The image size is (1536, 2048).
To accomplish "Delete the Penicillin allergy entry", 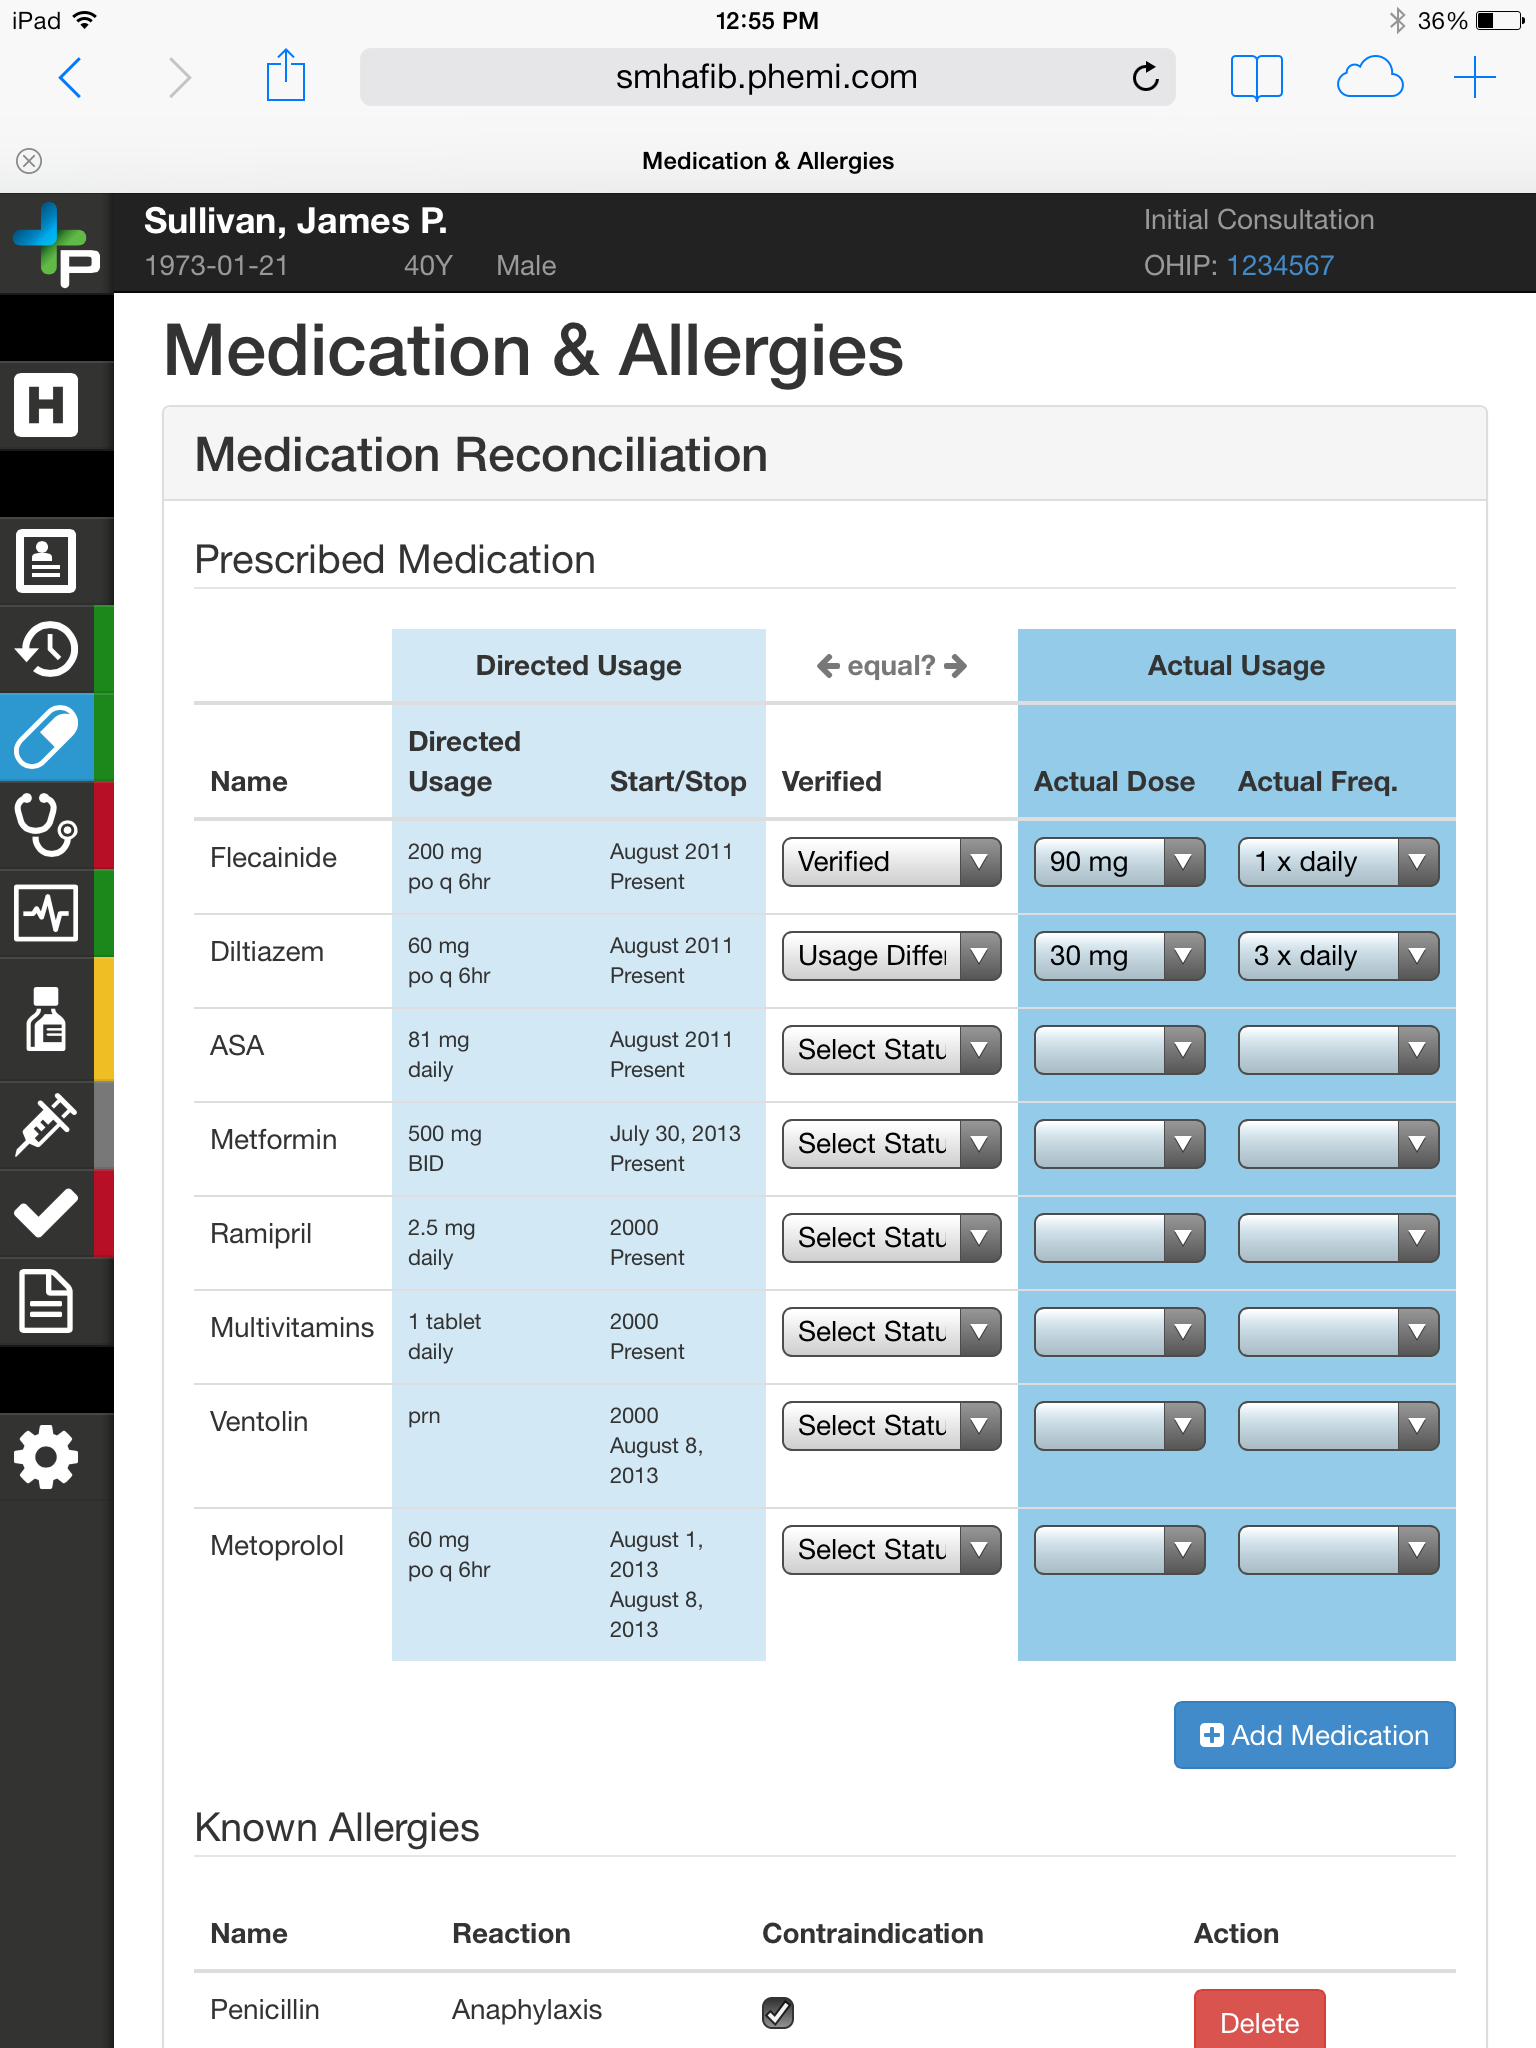I will 1259,2022.
